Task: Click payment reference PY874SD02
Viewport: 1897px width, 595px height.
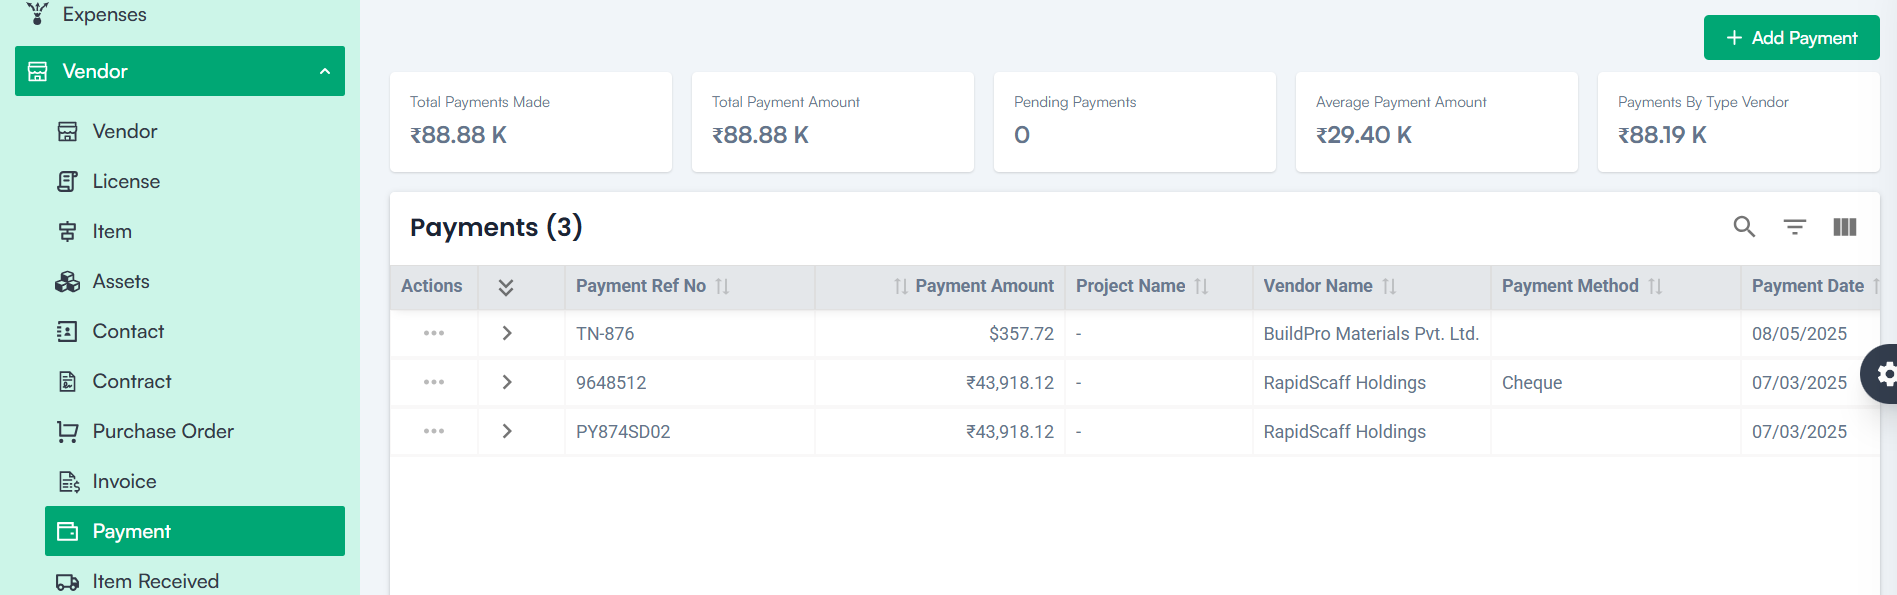Action: pyautogui.click(x=623, y=432)
